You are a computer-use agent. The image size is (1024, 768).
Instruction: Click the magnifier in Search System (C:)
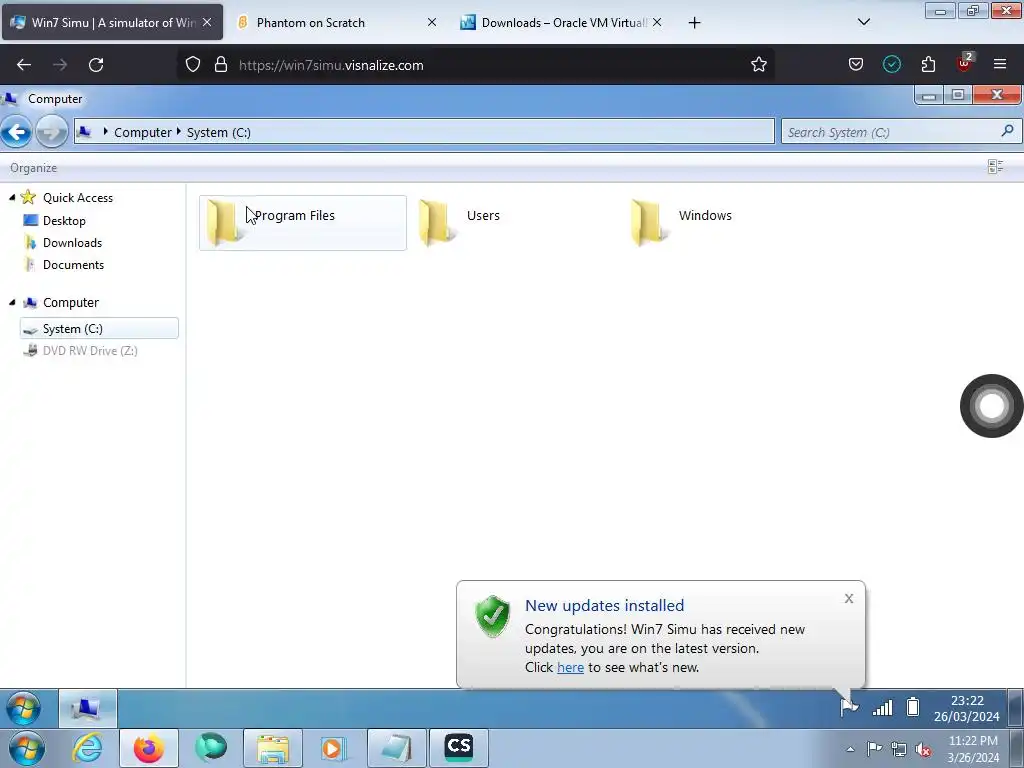[x=1008, y=131]
